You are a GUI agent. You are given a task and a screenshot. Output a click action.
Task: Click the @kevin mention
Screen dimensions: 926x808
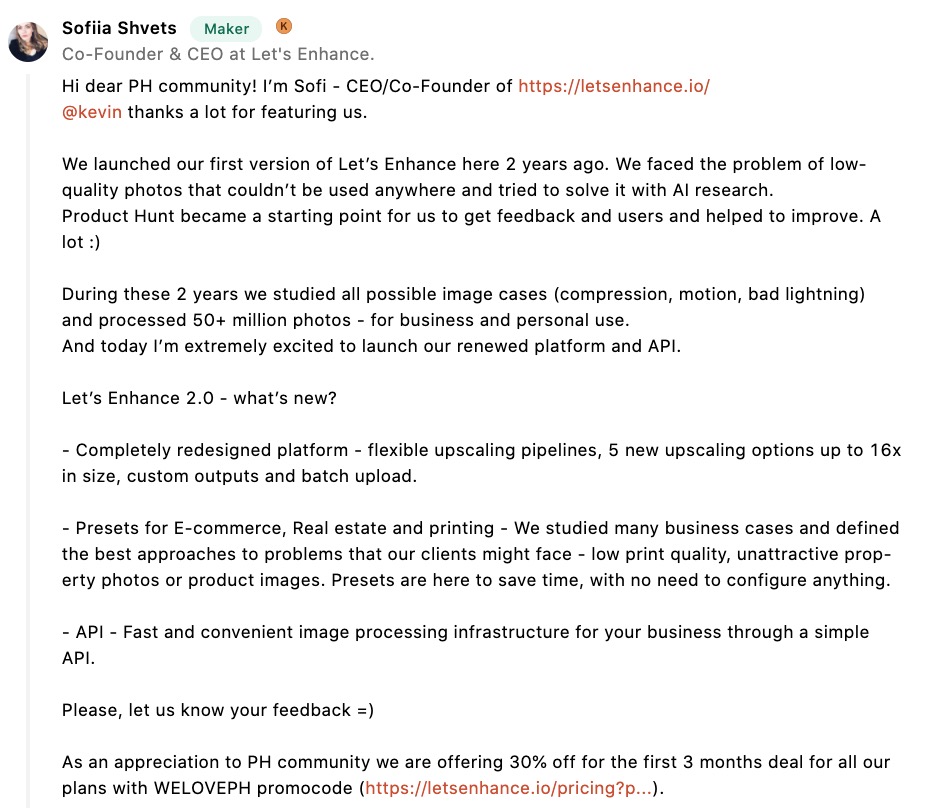point(92,112)
